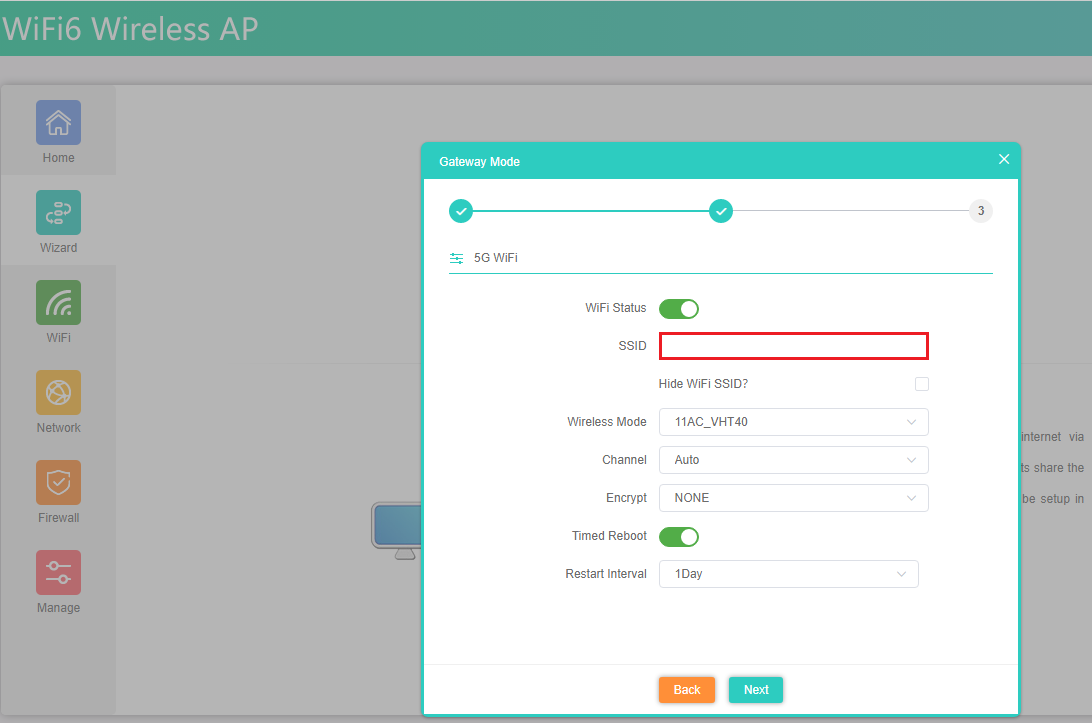Click the orange Back button

(x=686, y=690)
